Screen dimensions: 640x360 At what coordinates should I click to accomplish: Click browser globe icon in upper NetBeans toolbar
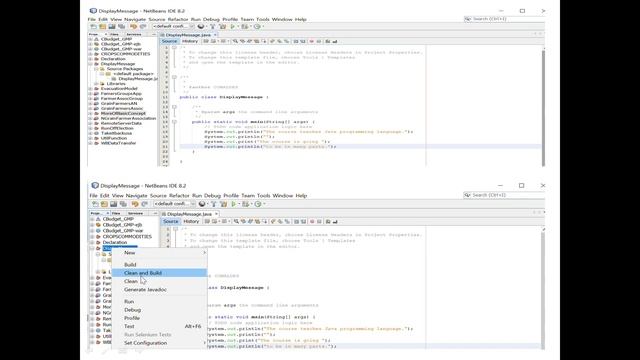[x=200, y=27]
